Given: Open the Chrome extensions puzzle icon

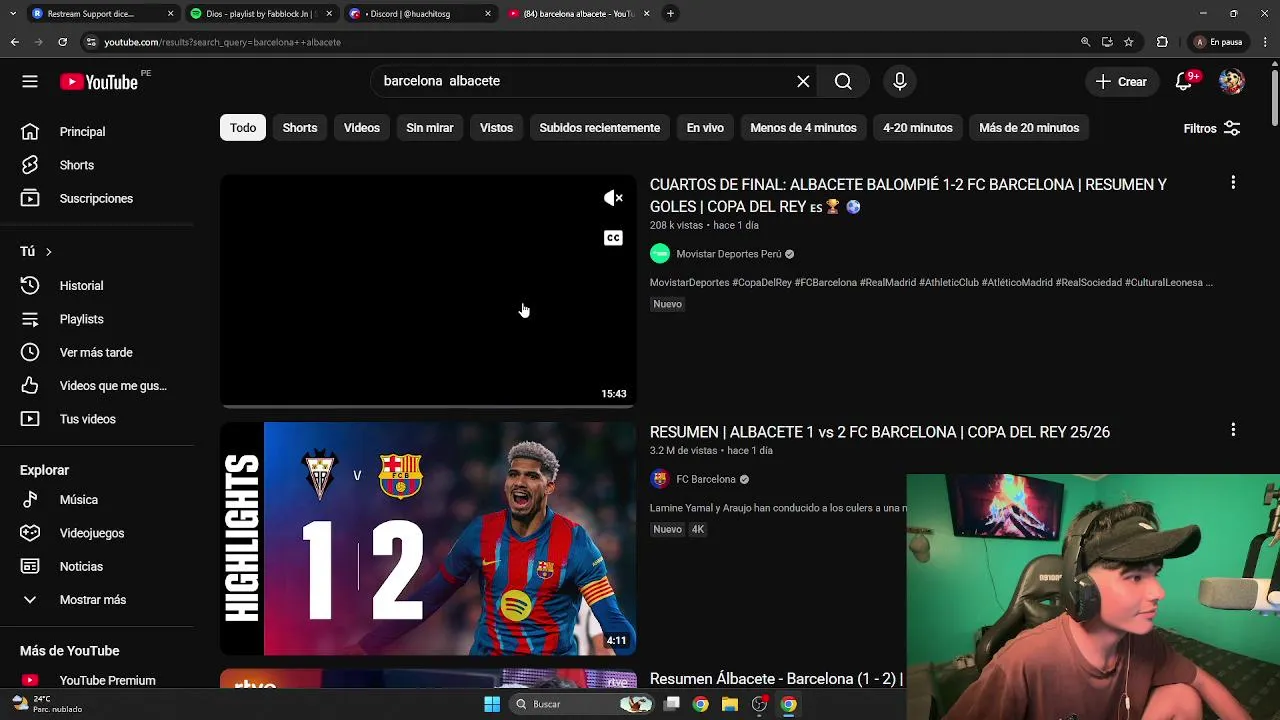Looking at the screenshot, I should tap(1162, 42).
